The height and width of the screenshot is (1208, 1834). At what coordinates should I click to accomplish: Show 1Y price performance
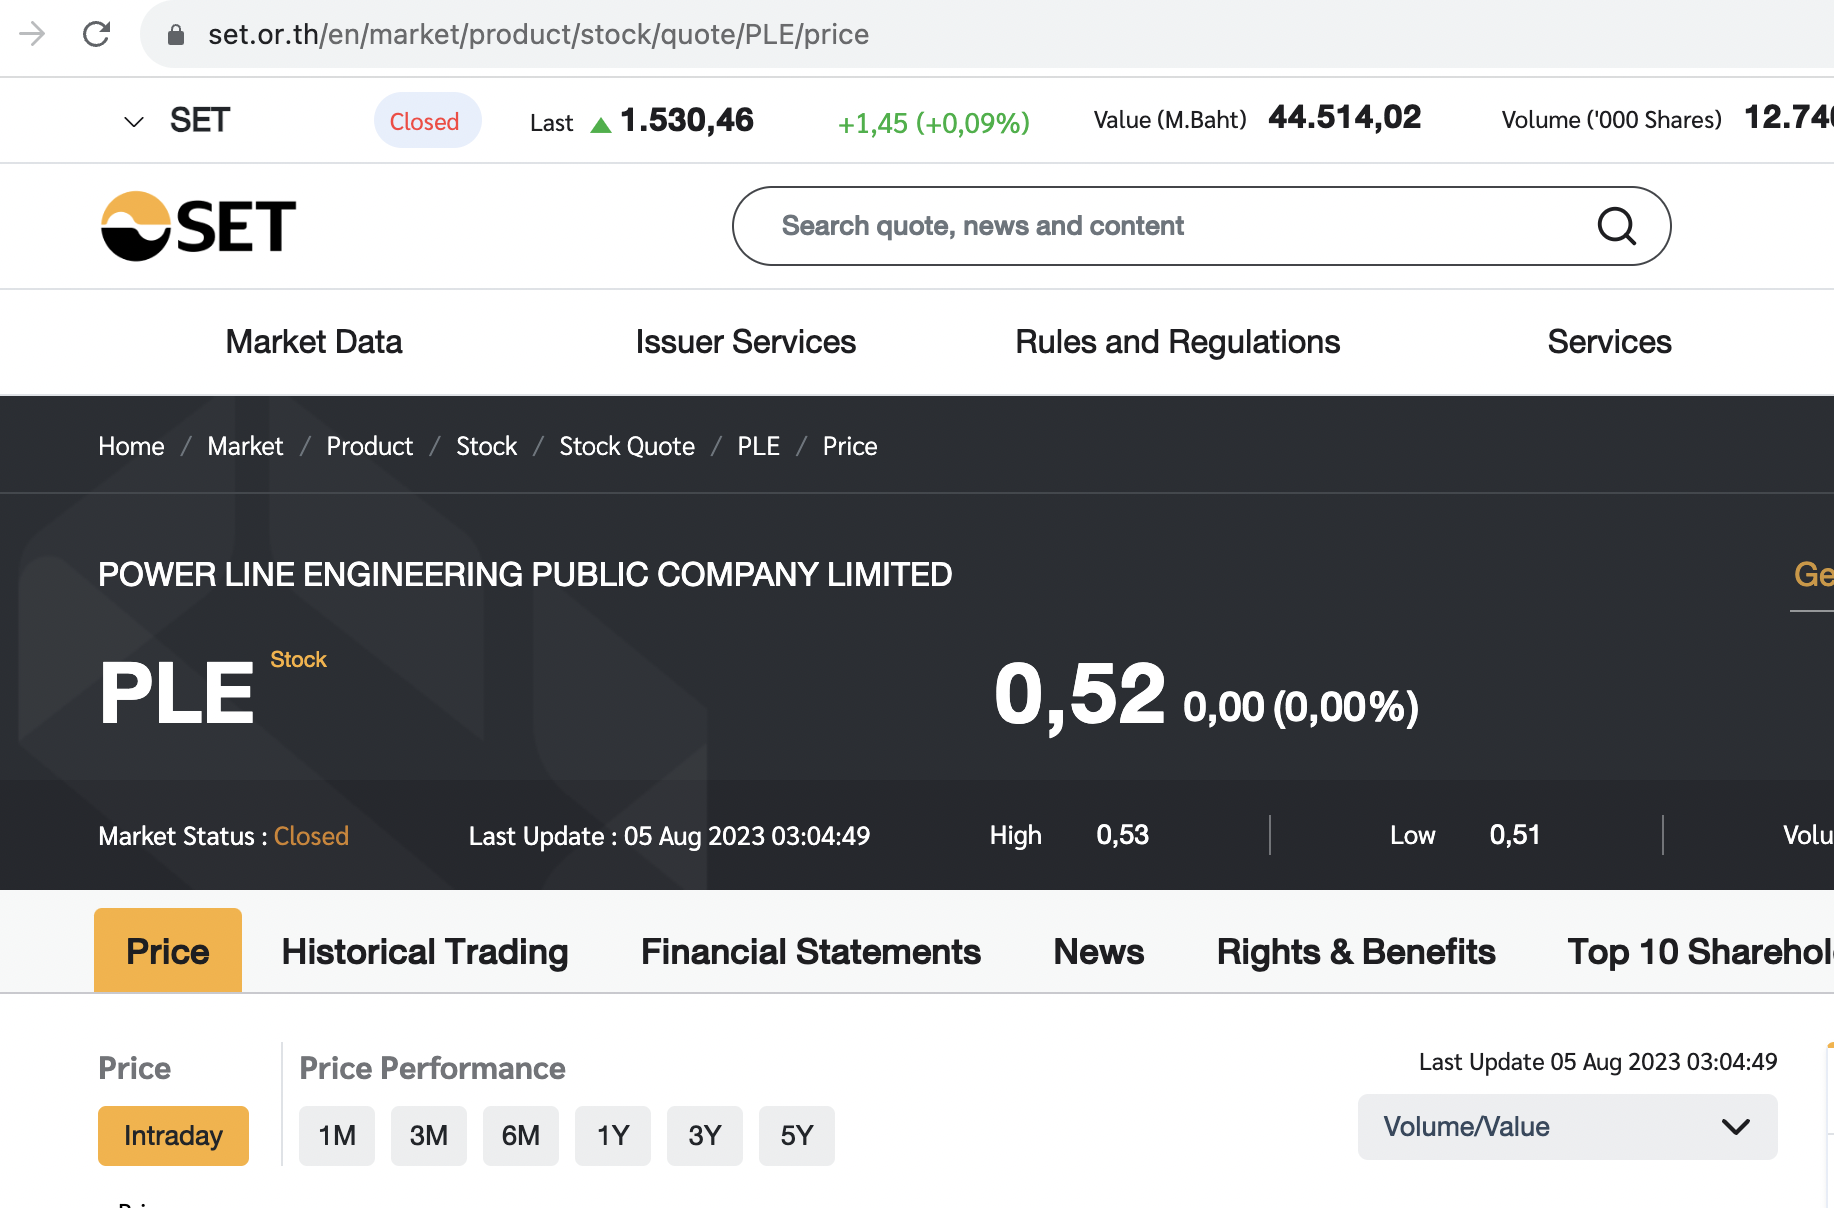coord(613,1136)
